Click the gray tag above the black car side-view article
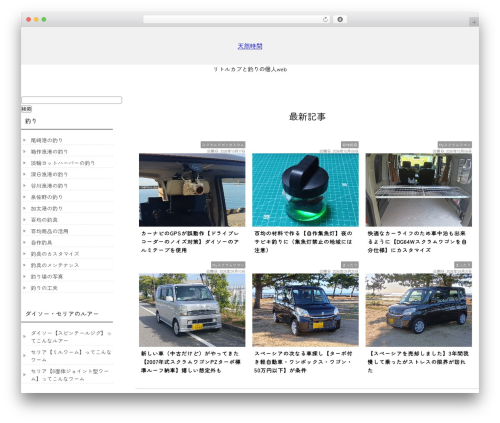 (x=463, y=265)
